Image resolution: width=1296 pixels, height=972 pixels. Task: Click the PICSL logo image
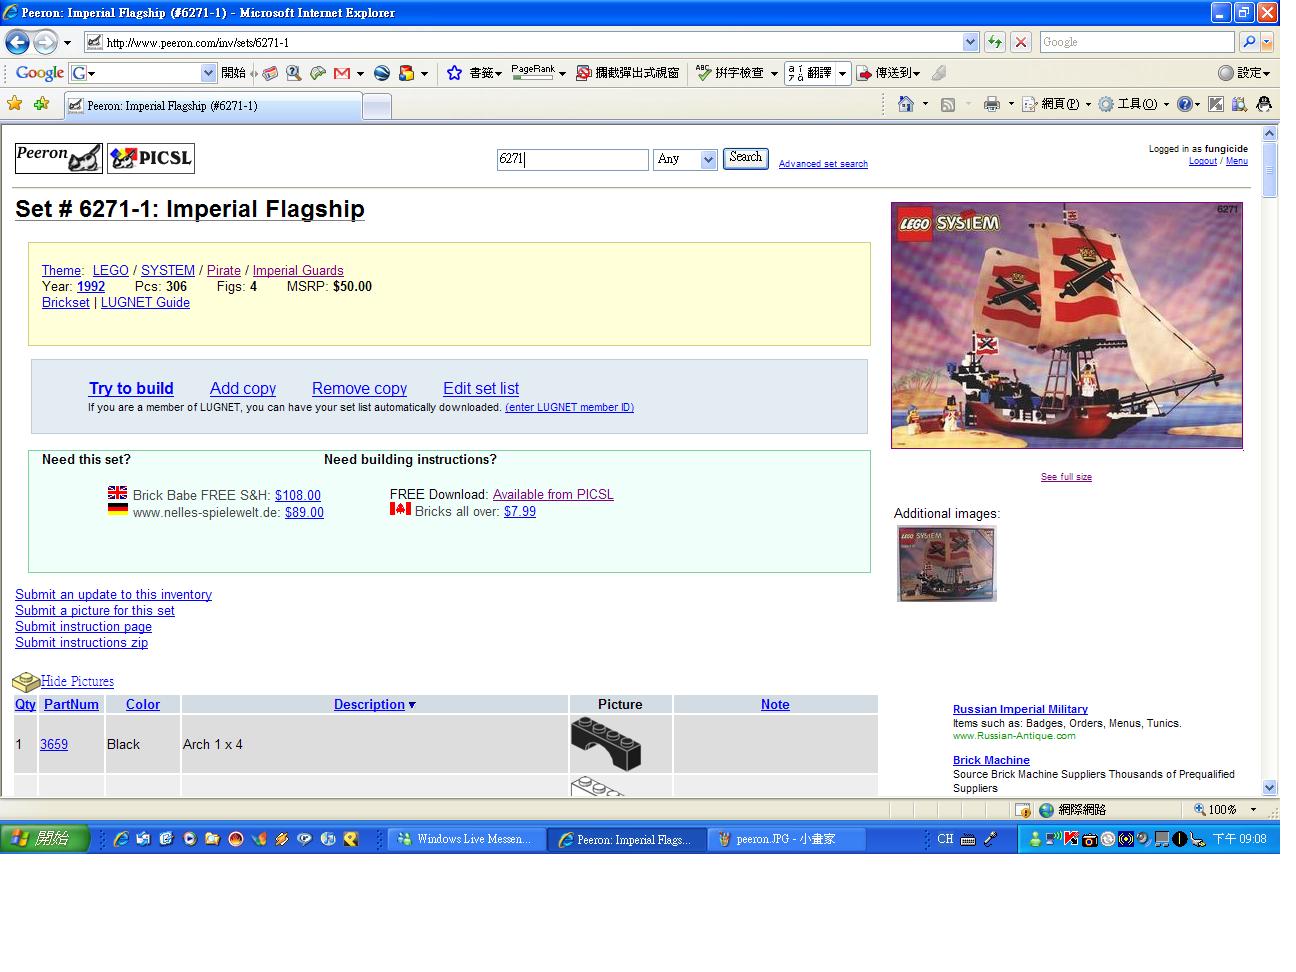coord(151,157)
